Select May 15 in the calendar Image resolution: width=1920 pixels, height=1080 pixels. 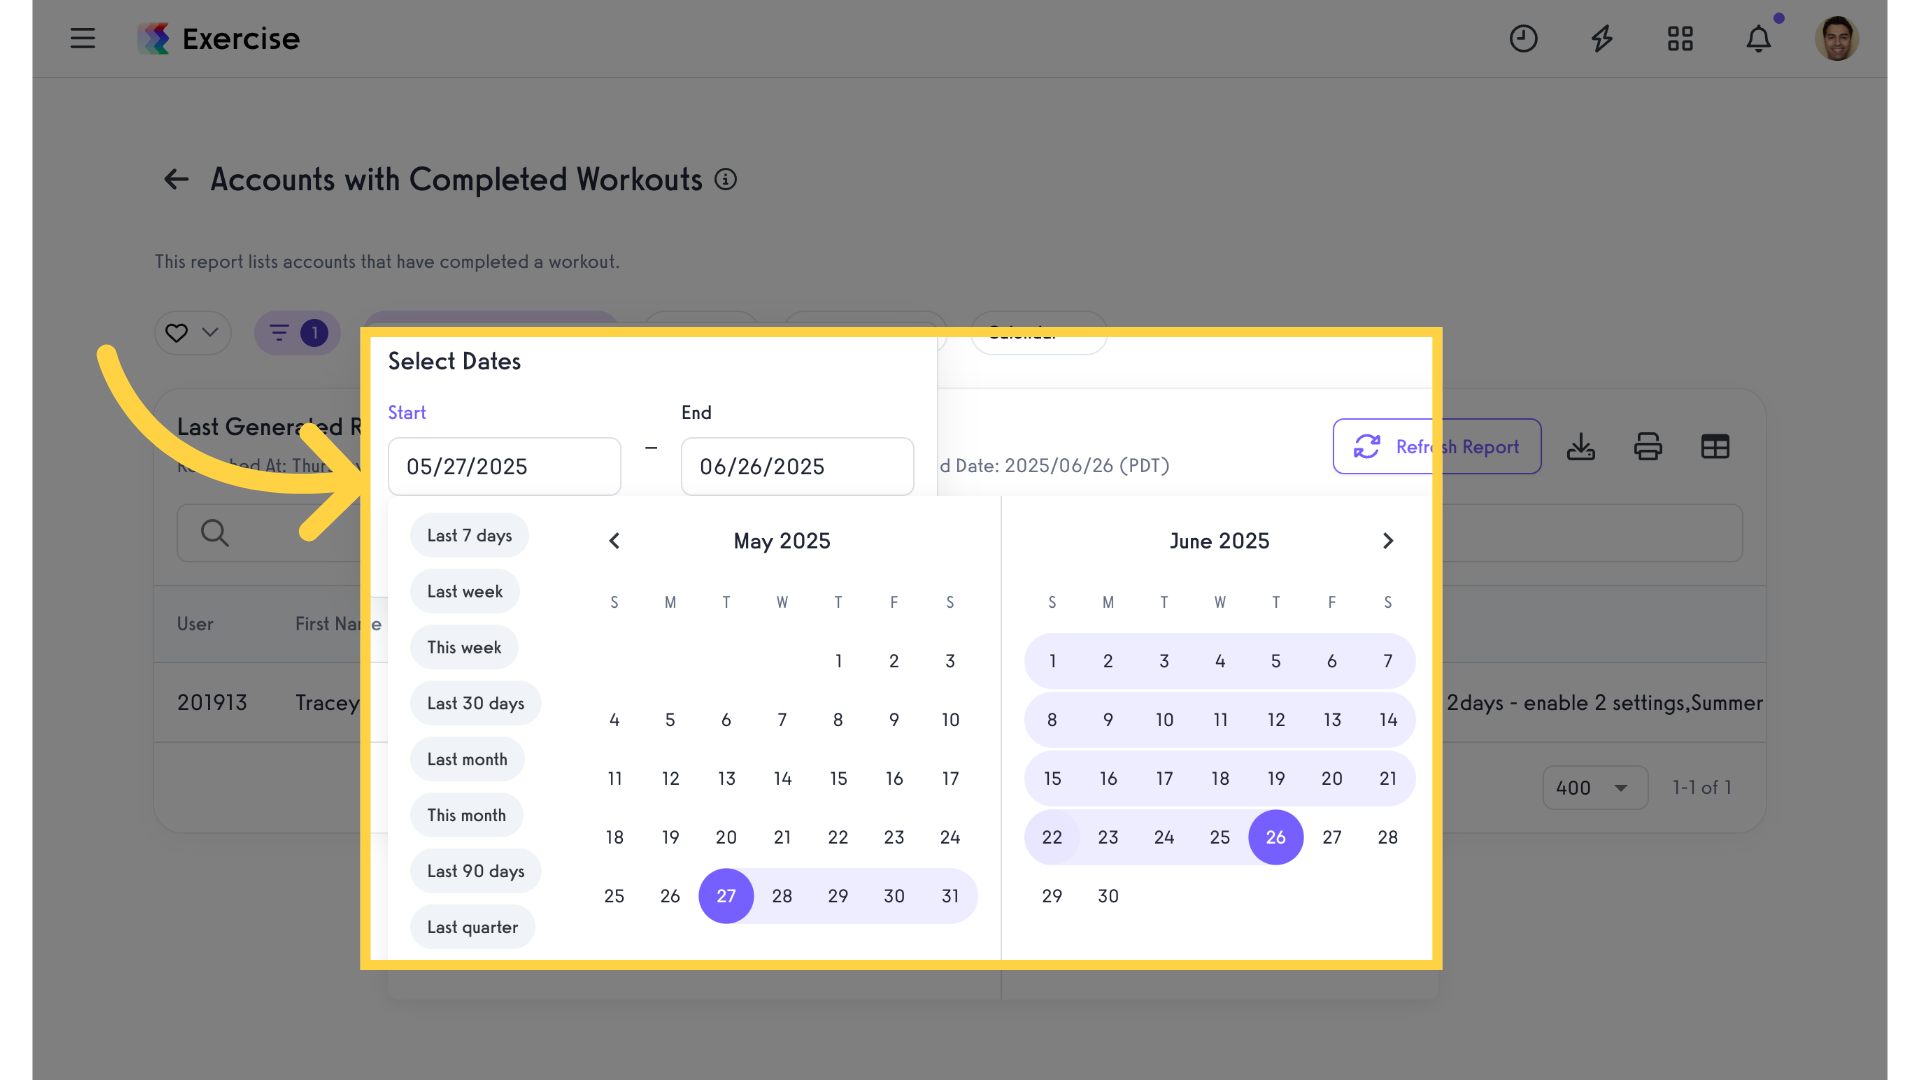coord(838,779)
